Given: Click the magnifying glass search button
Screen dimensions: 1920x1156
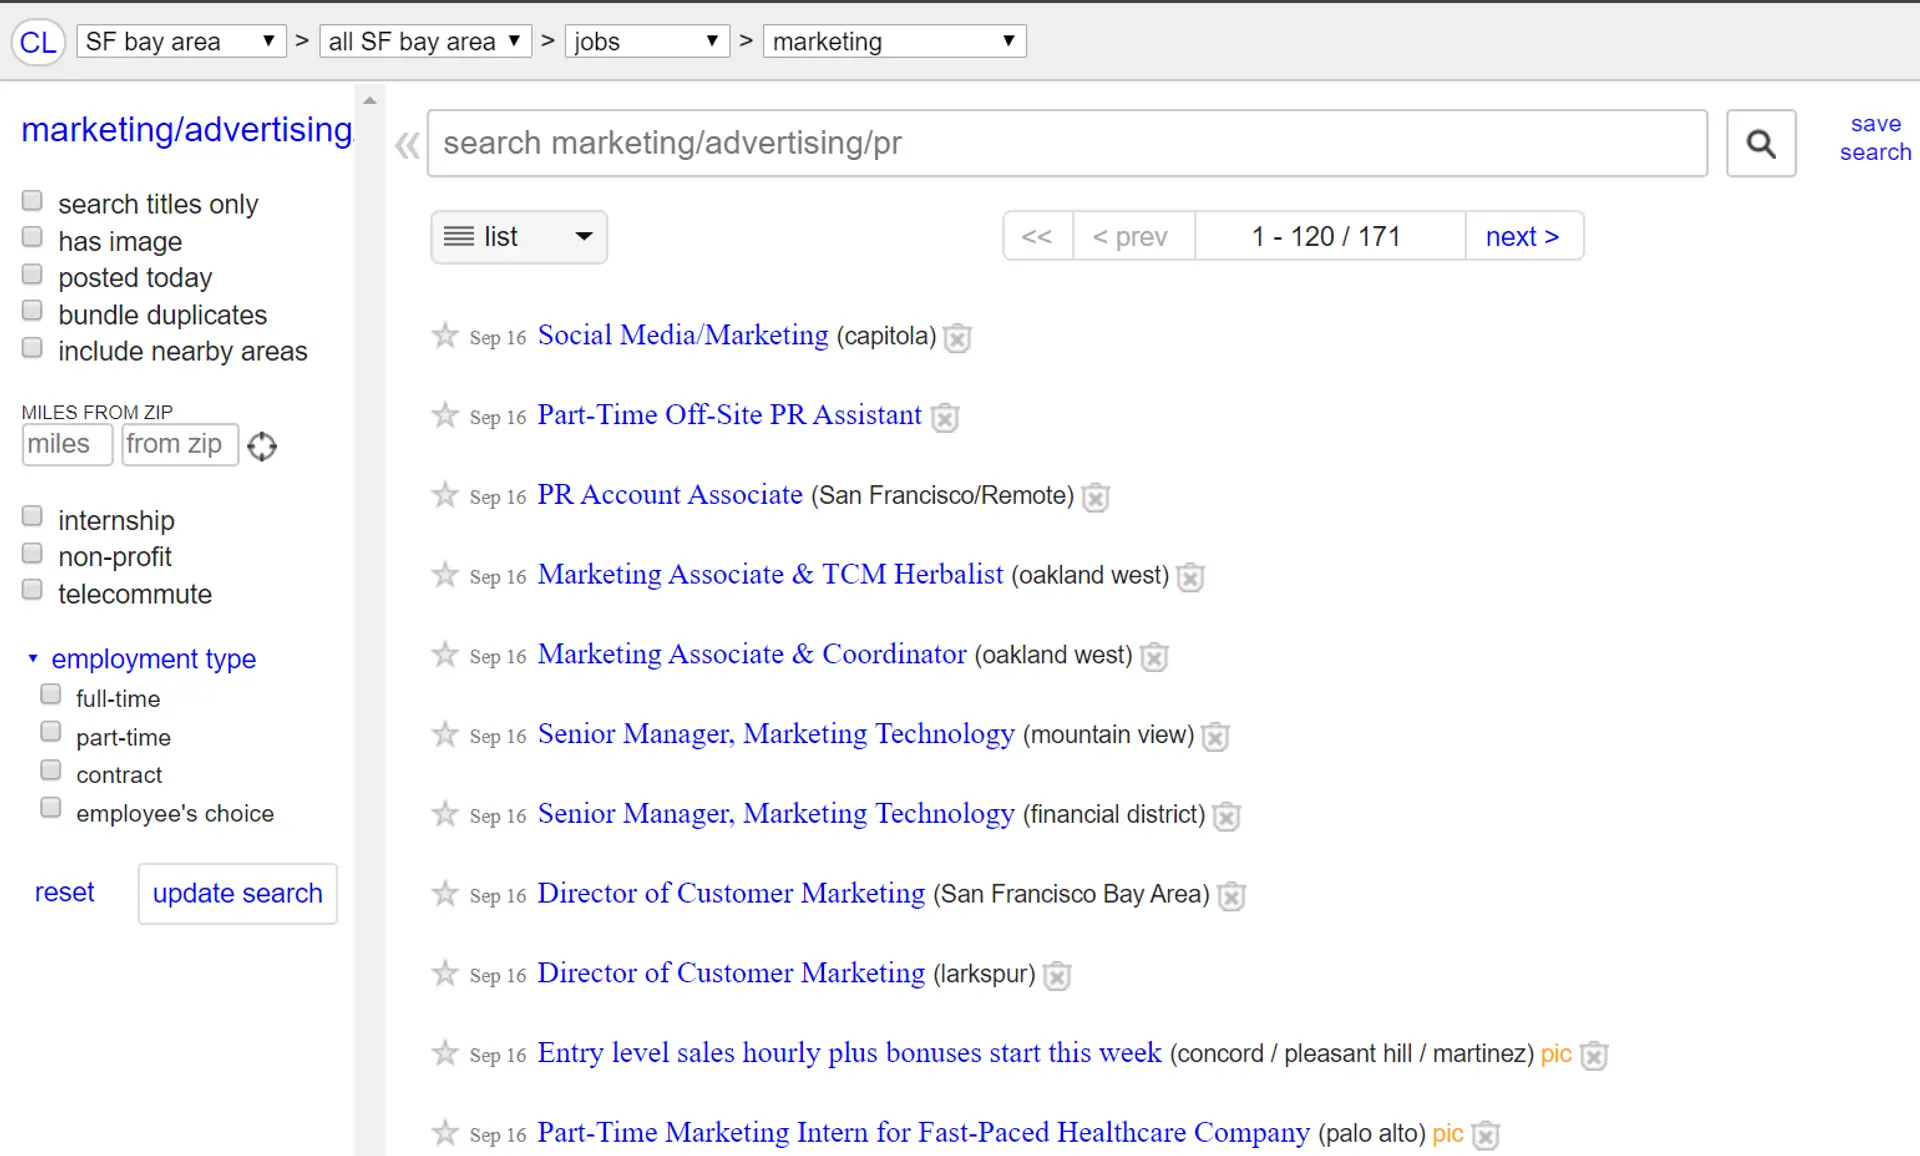Looking at the screenshot, I should pos(1761,144).
